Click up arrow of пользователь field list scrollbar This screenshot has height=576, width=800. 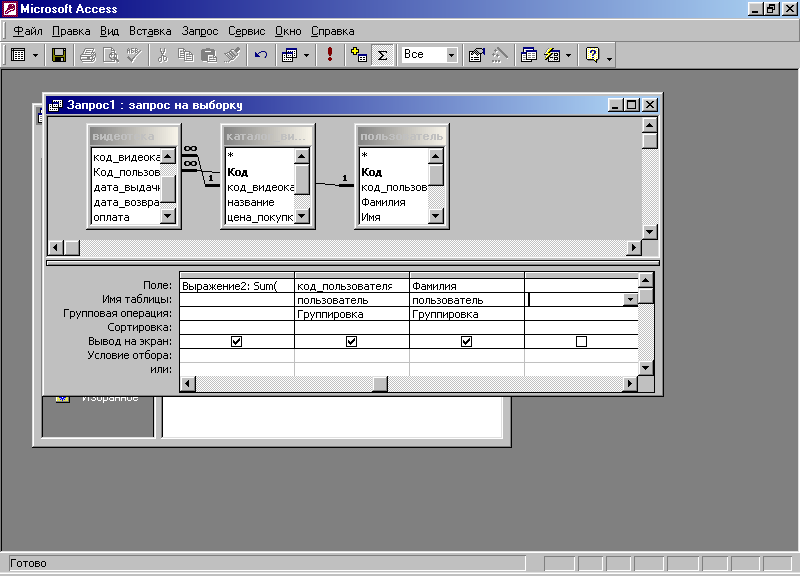click(436, 156)
